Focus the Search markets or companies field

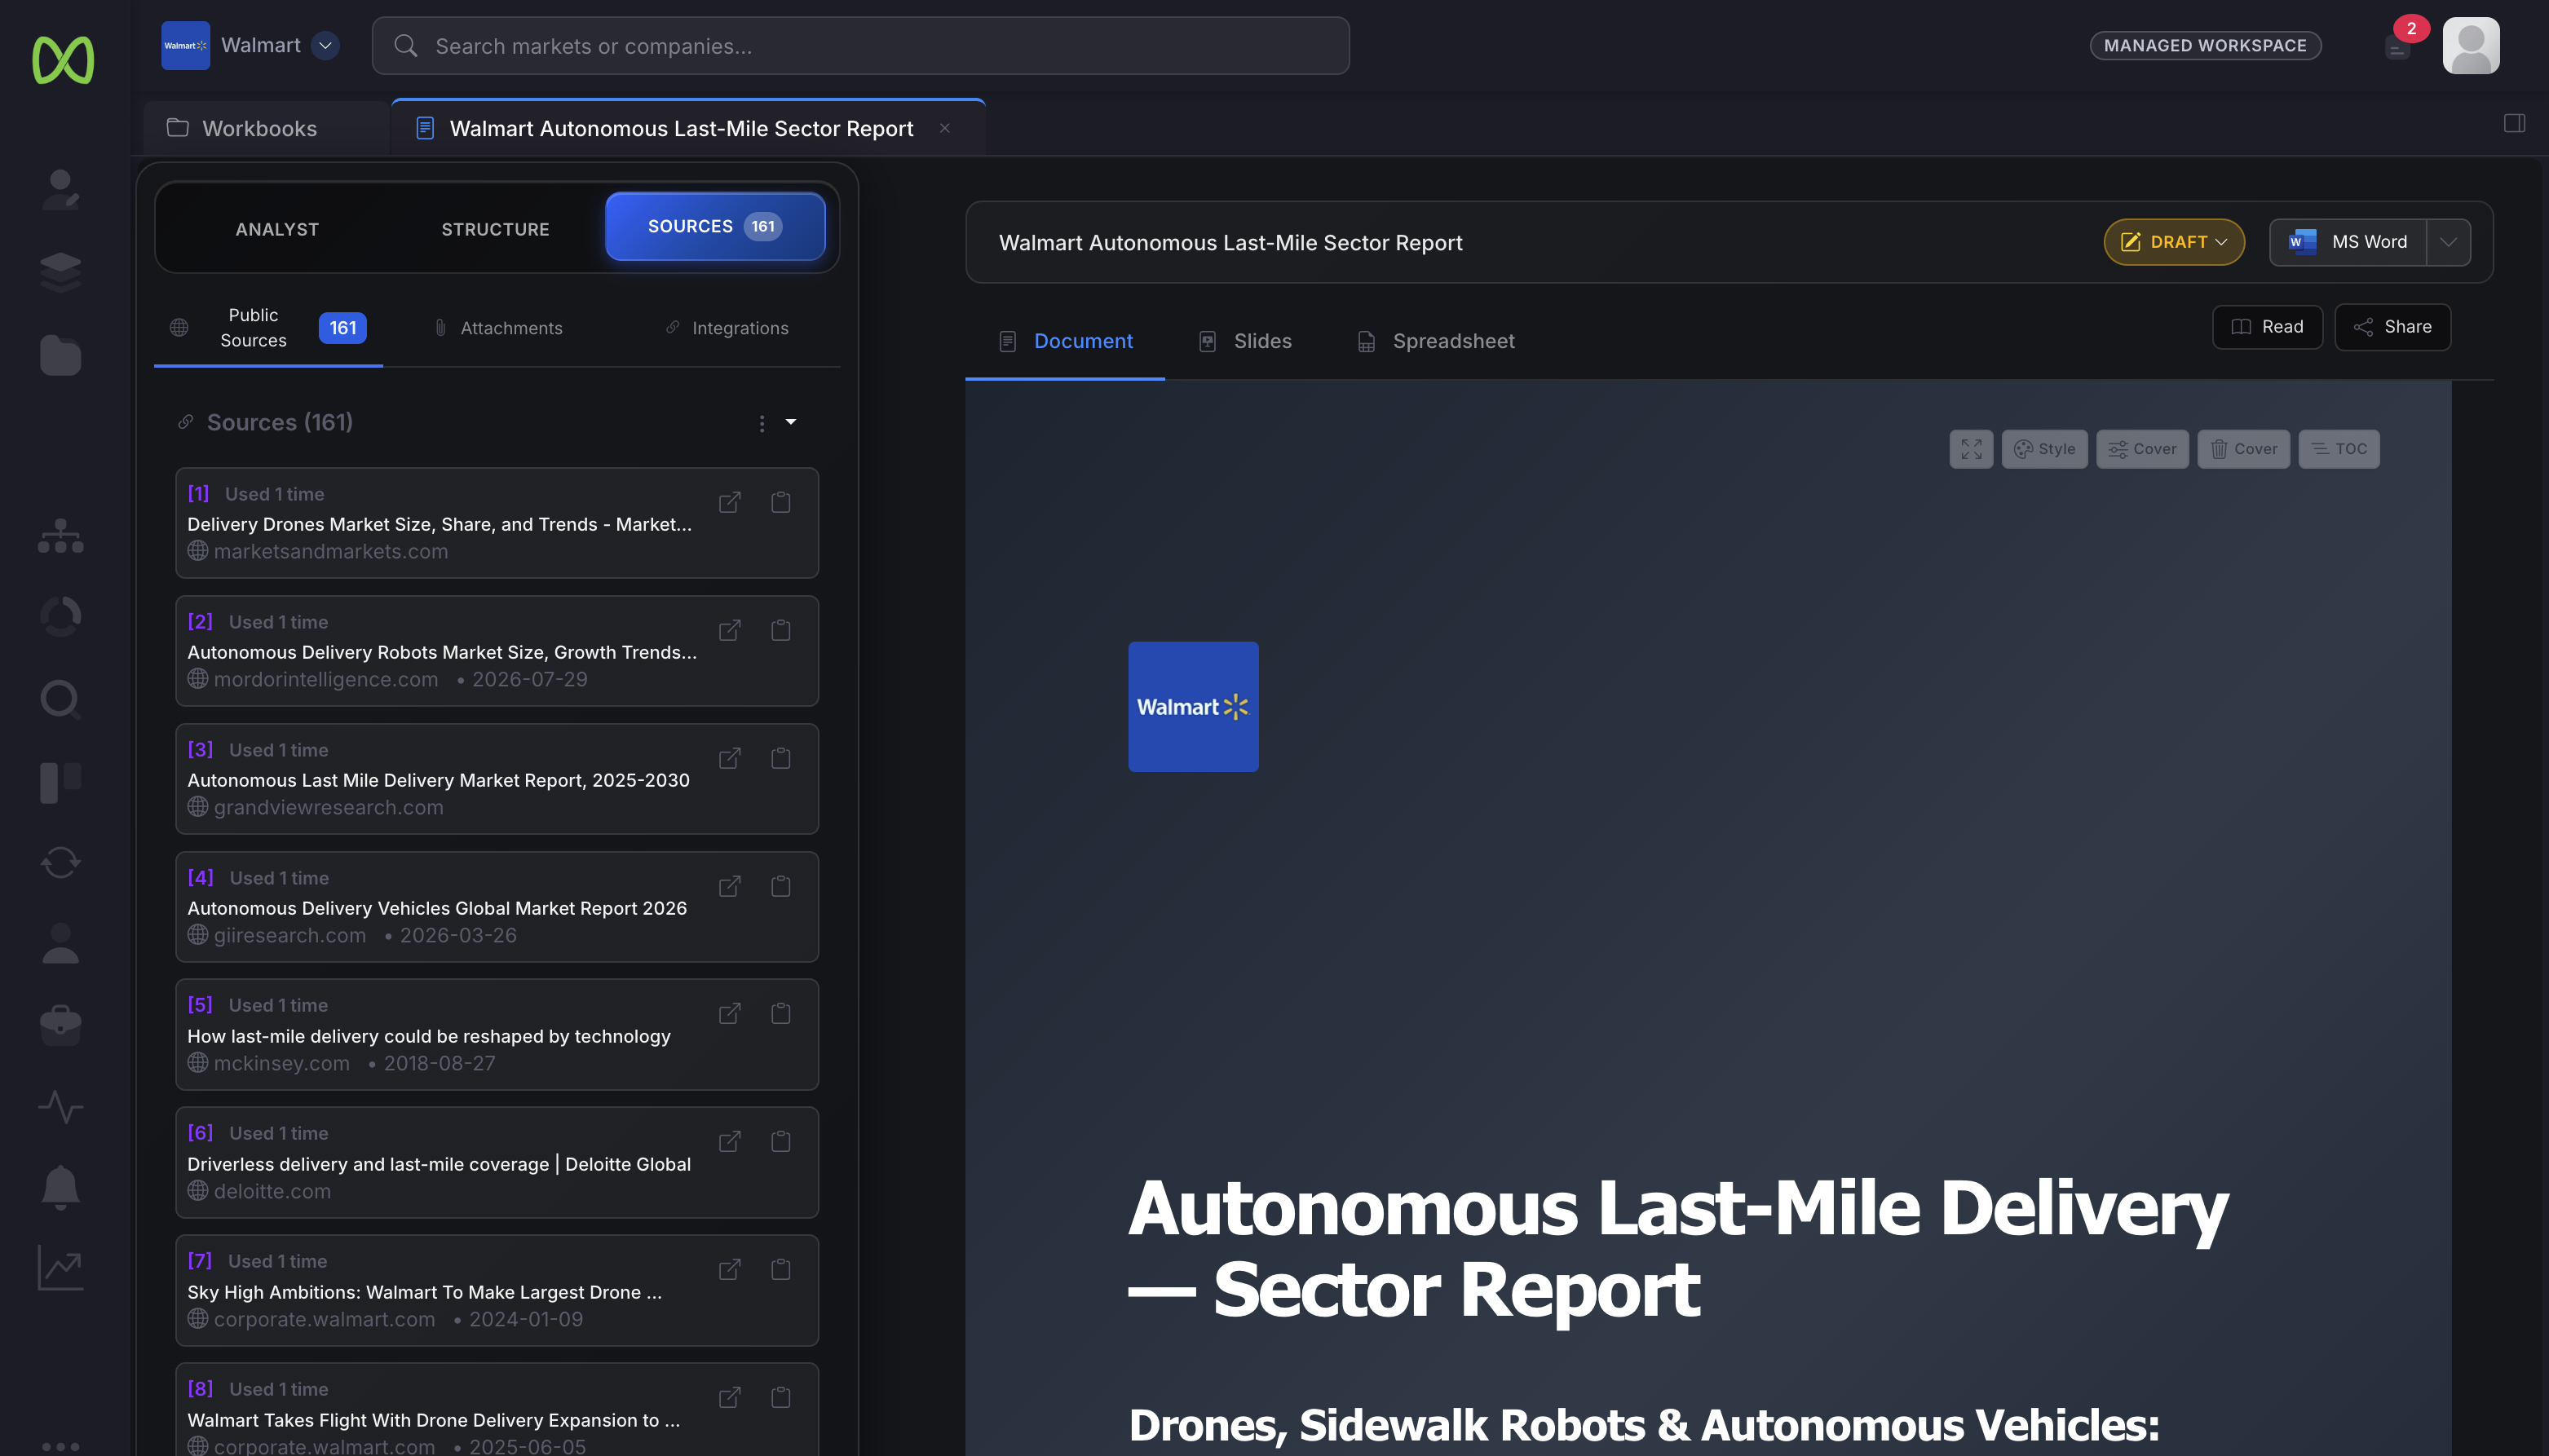[861, 46]
